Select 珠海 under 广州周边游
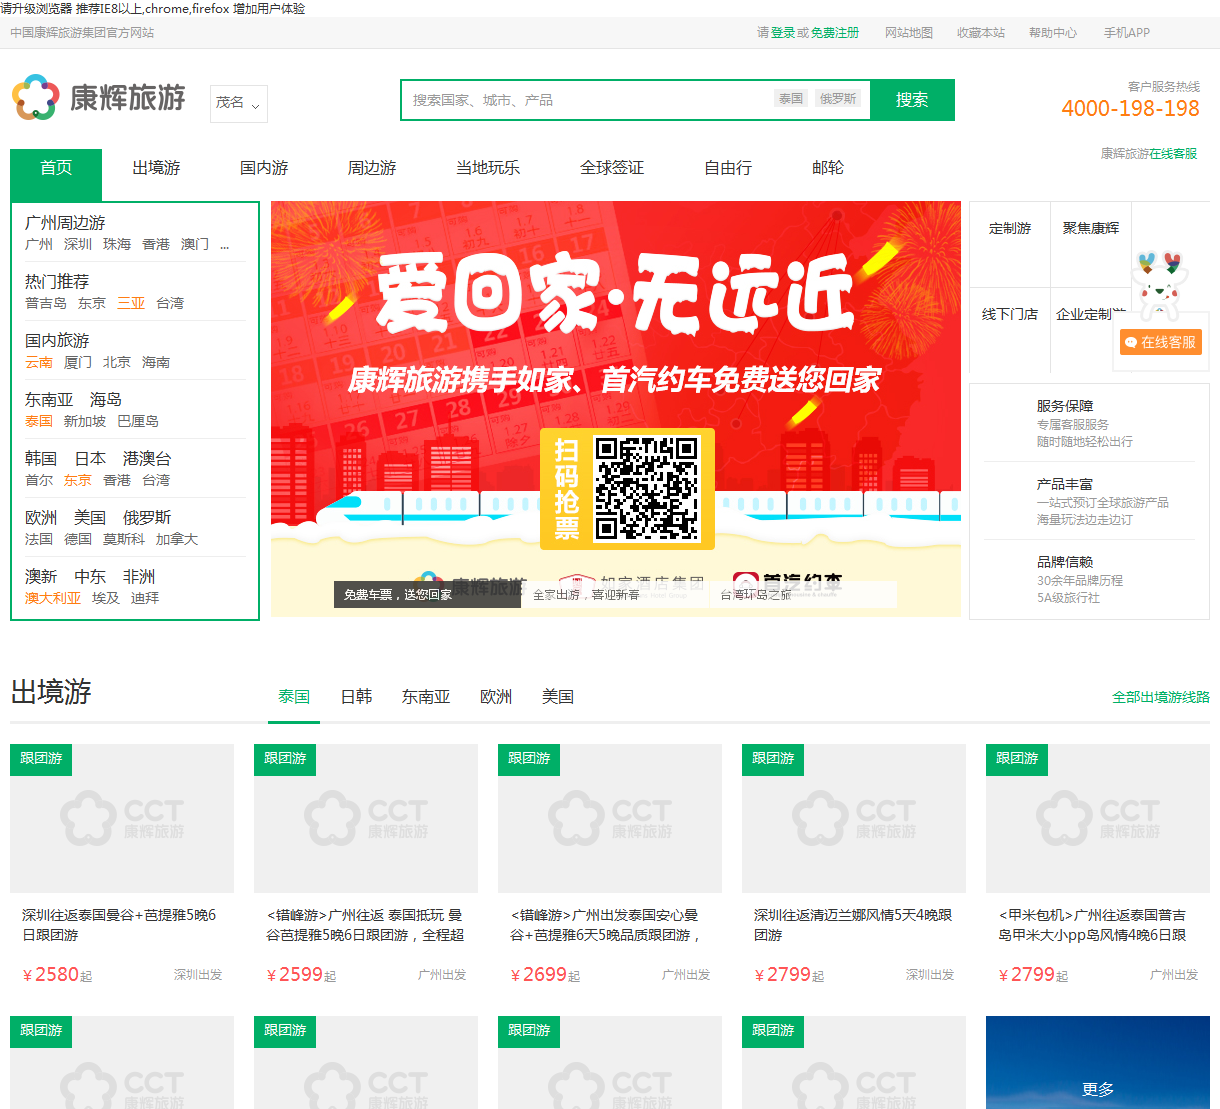 [117, 244]
